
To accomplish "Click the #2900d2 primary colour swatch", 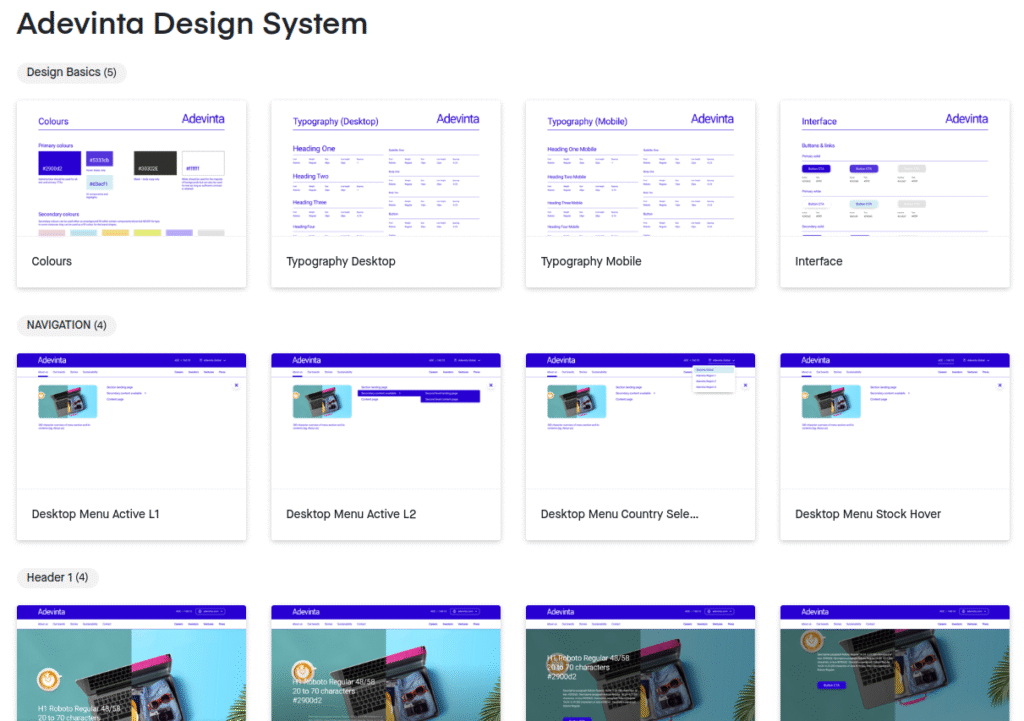I will [59, 164].
